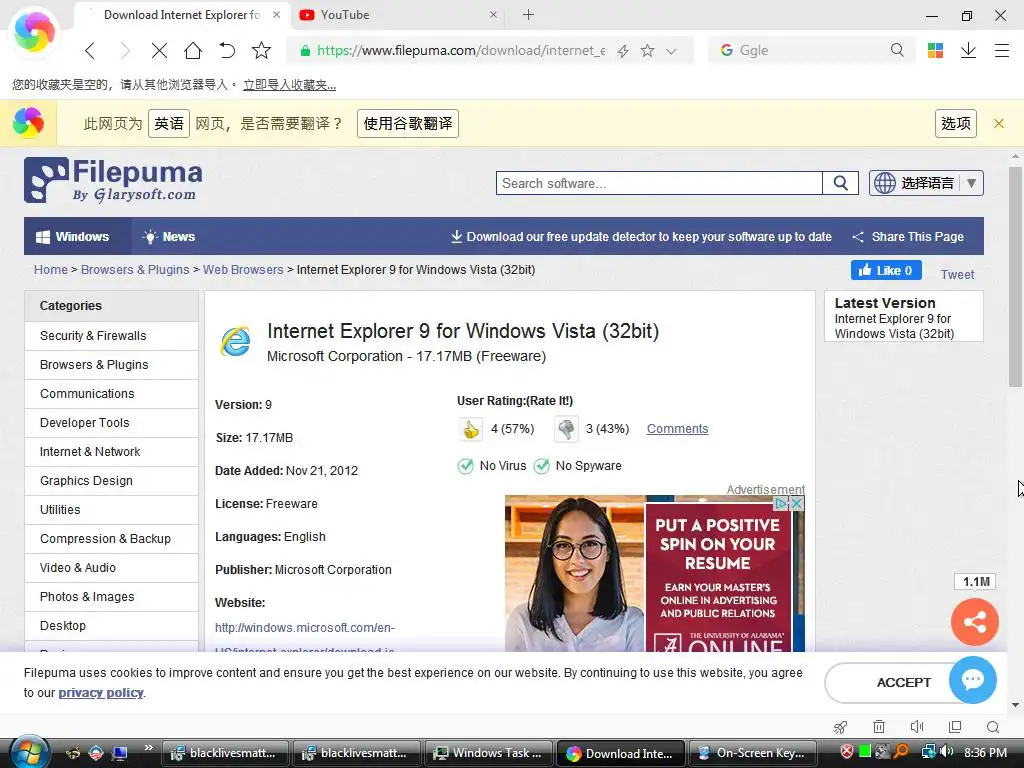The width and height of the screenshot is (1024, 768).
Task: Open the Windows menu item in the nav bar
Action: [72, 236]
